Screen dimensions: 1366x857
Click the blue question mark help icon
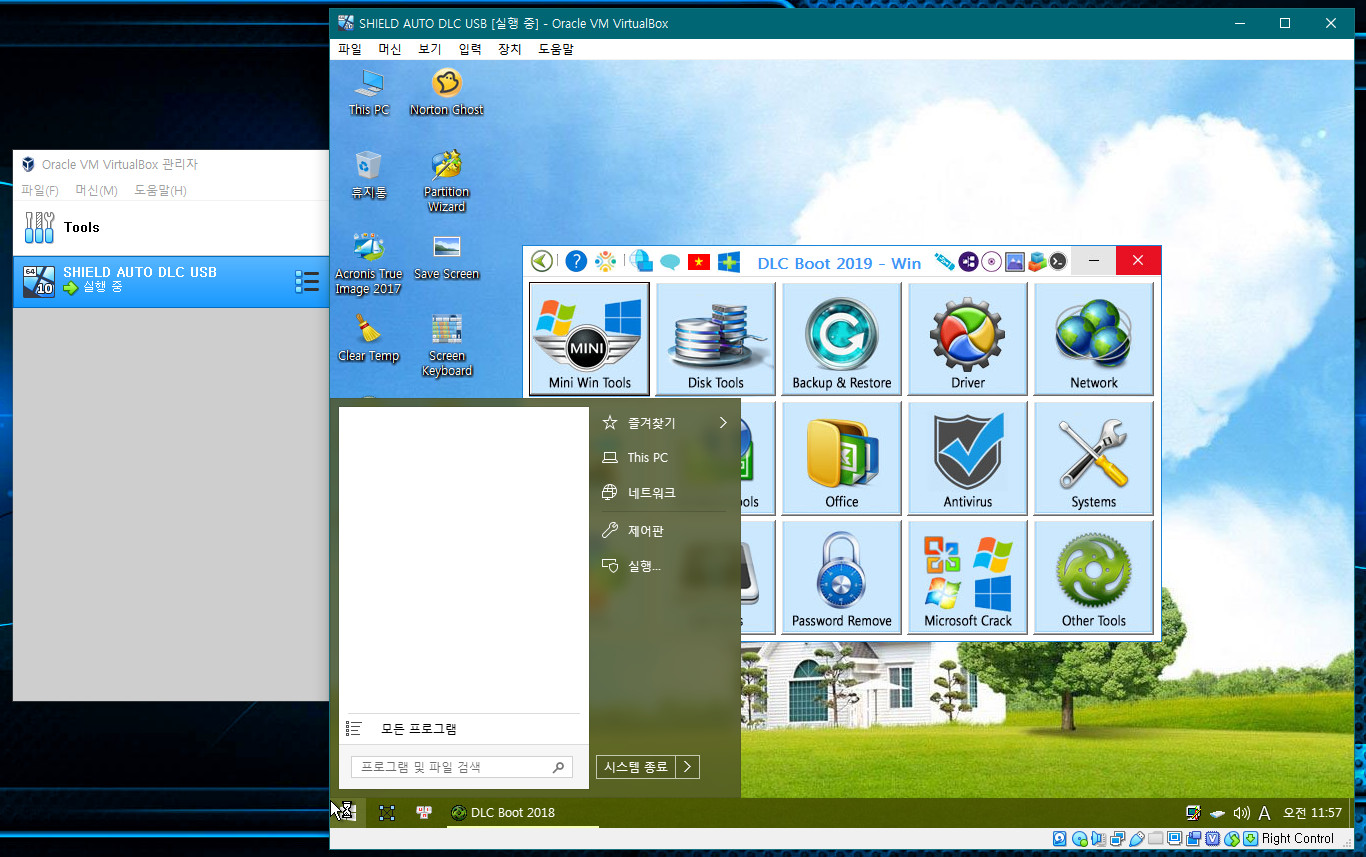click(x=575, y=261)
